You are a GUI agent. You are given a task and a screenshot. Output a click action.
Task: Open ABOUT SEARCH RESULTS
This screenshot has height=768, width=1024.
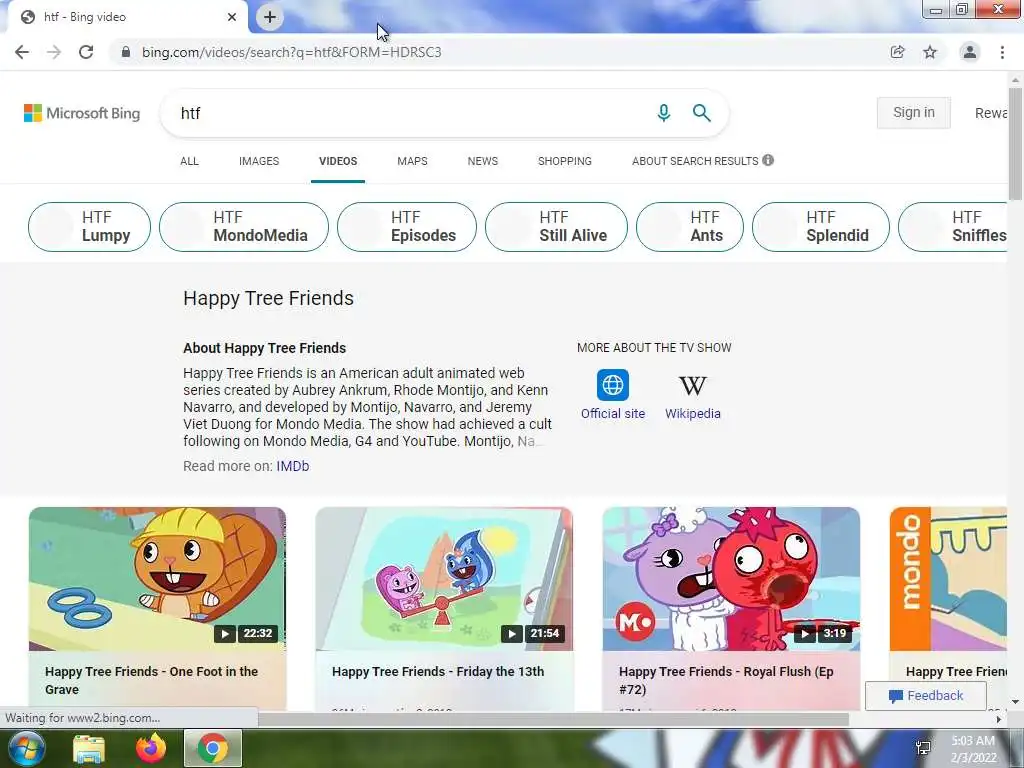695,161
